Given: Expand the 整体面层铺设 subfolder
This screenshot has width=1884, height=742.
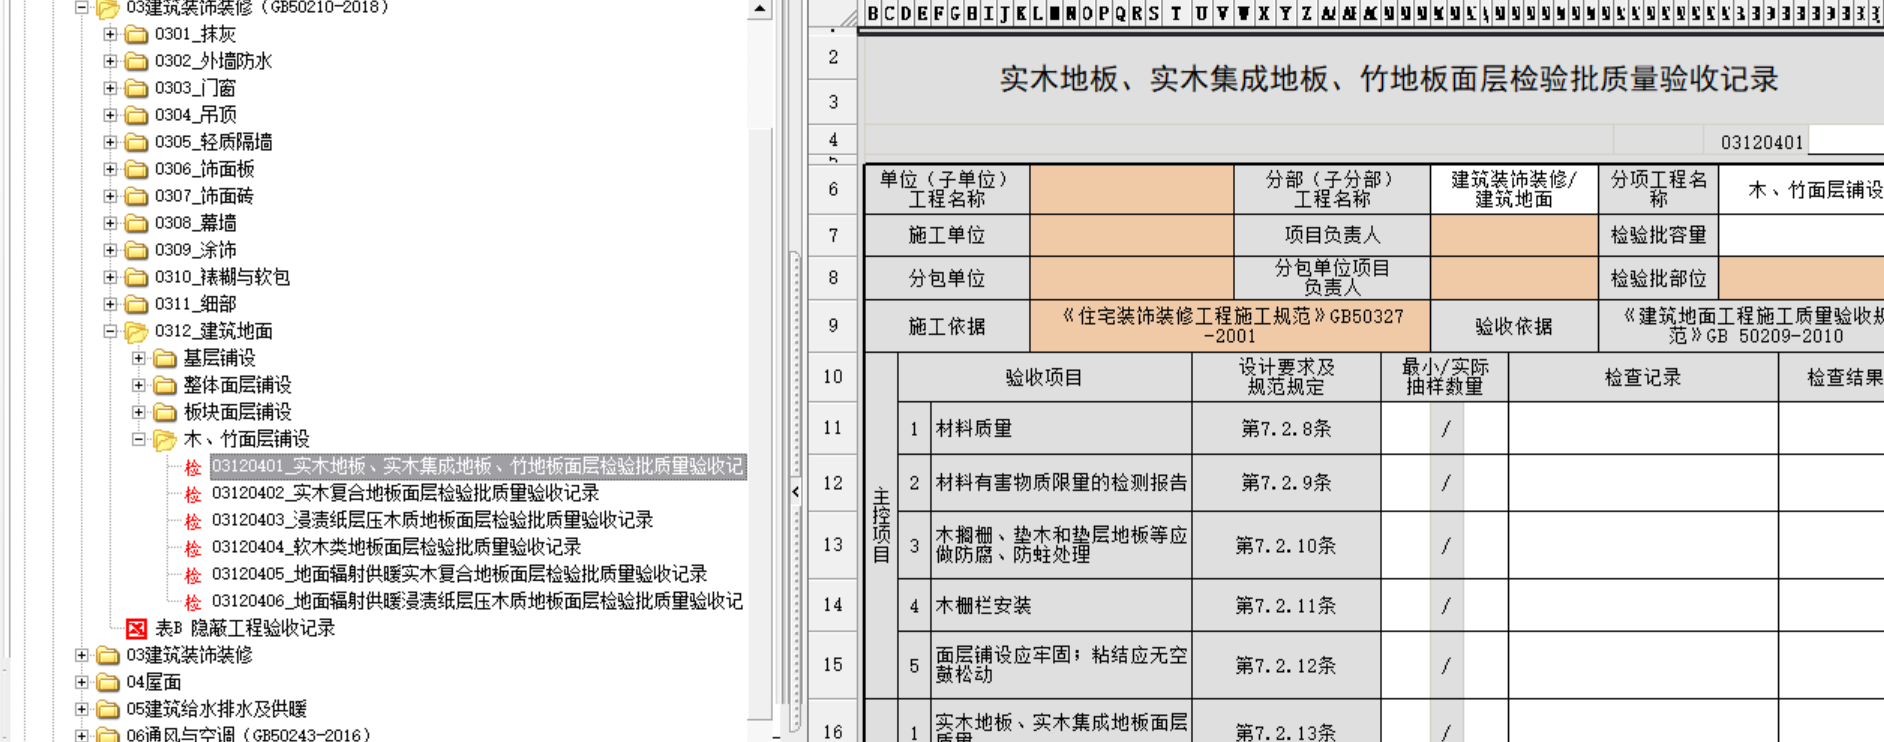Looking at the screenshot, I should [x=138, y=385].
